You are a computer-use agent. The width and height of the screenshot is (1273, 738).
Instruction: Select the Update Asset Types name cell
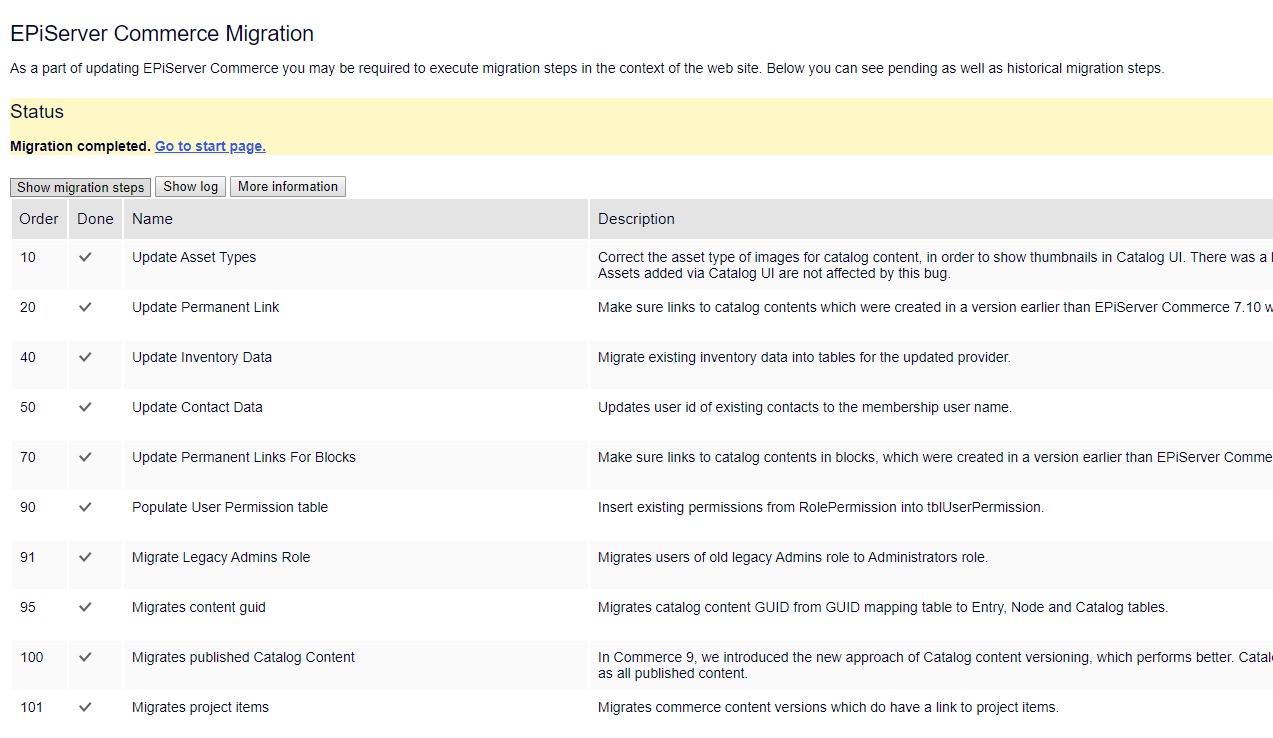coord(356,265)
